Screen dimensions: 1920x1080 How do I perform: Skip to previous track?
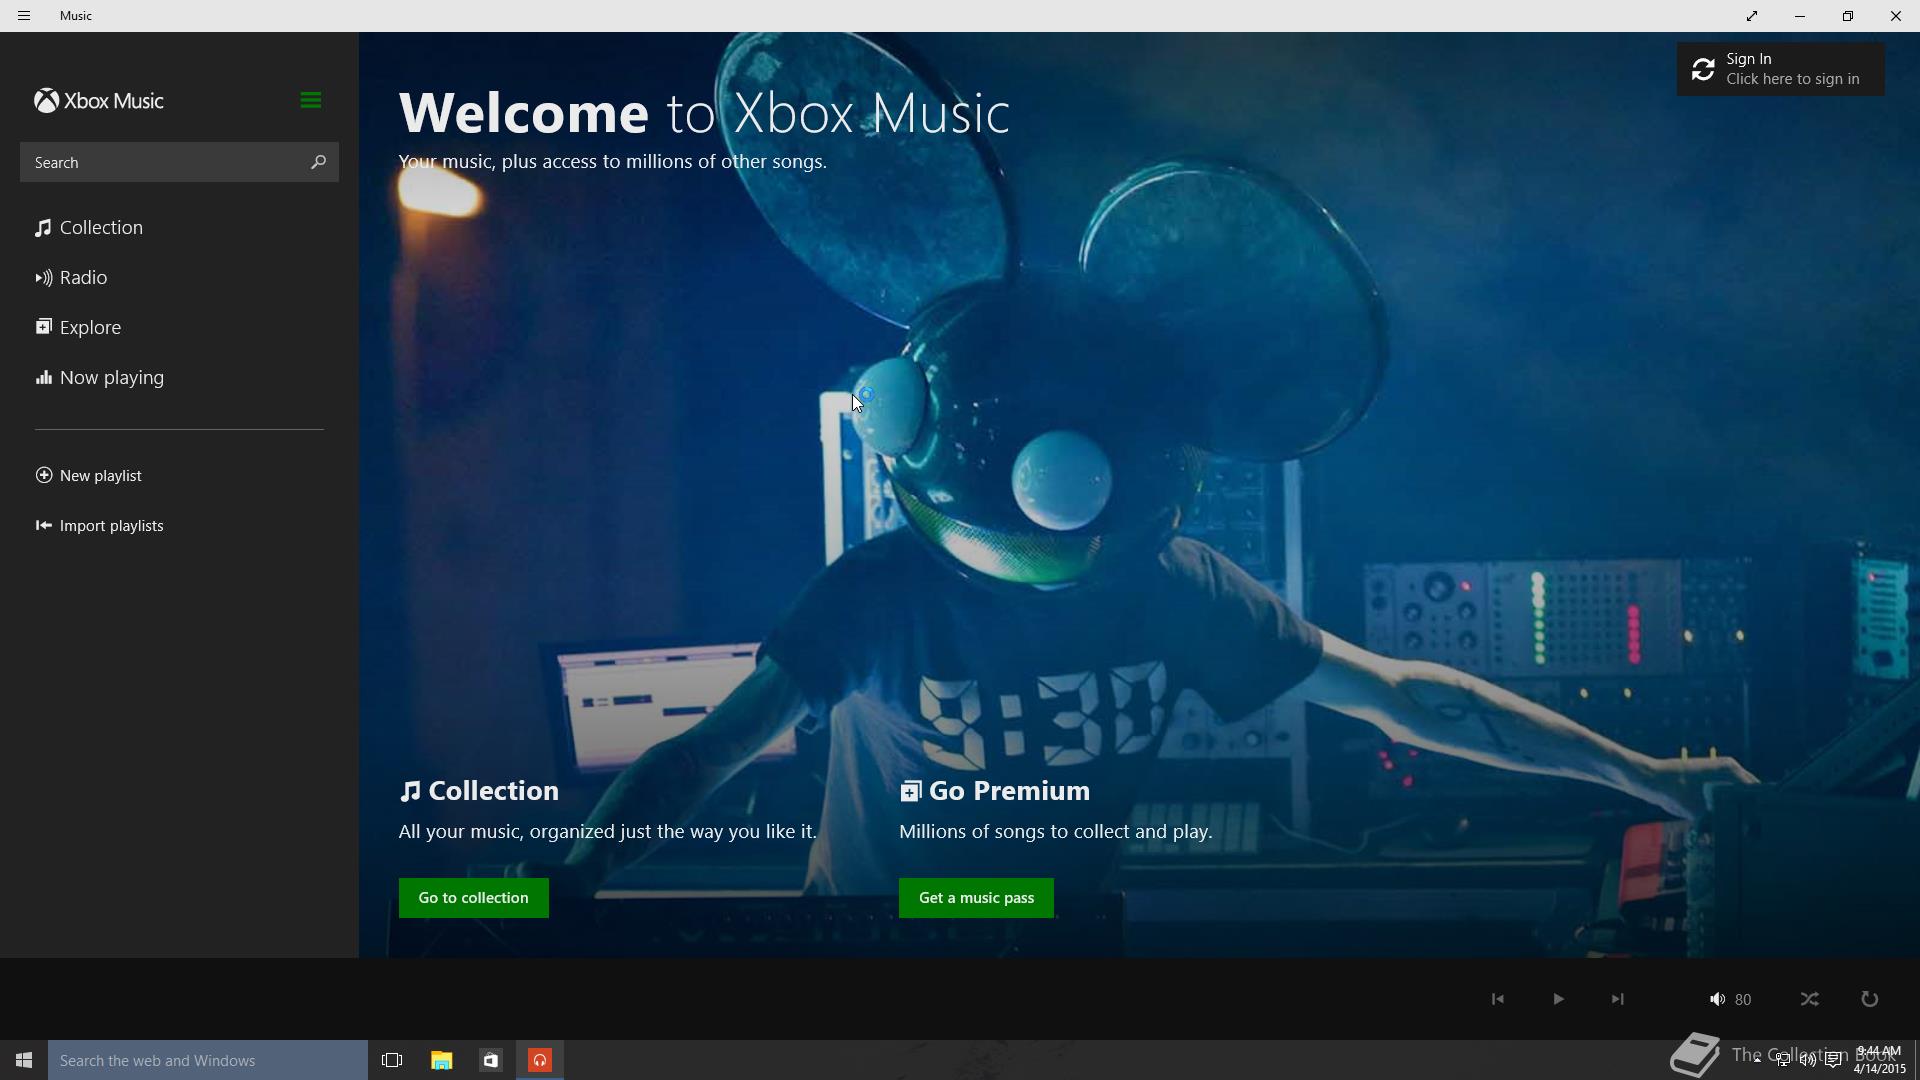pos(1497,999)
